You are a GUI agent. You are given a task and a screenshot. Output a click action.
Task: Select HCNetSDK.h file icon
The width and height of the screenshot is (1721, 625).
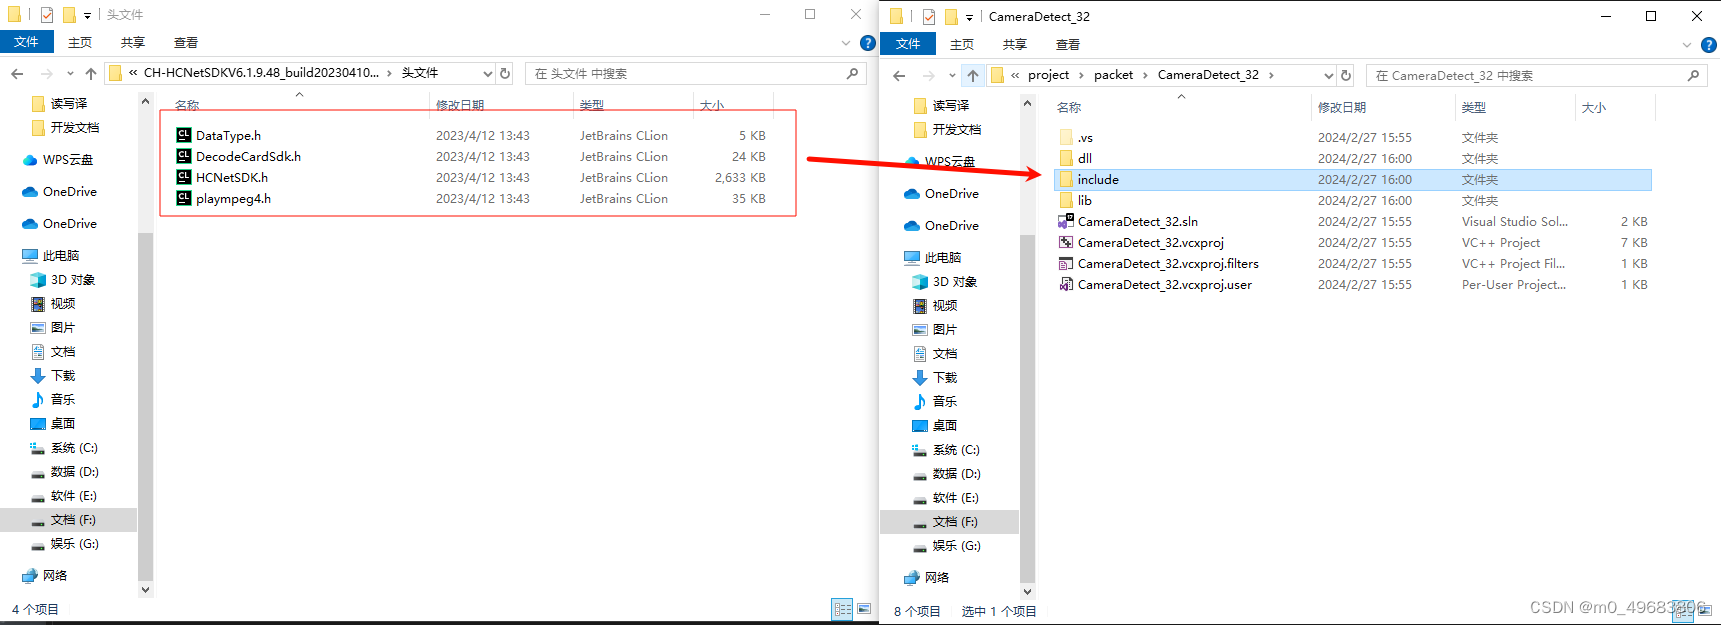click(x=184, y=177)
